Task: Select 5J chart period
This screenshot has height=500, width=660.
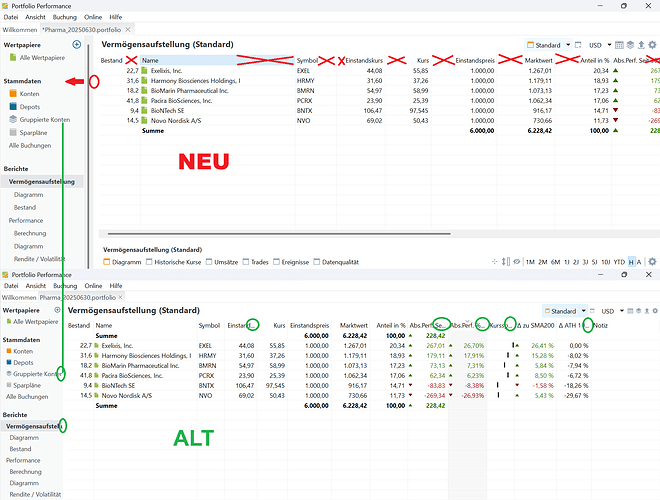Action: click(x=594, y=262)
